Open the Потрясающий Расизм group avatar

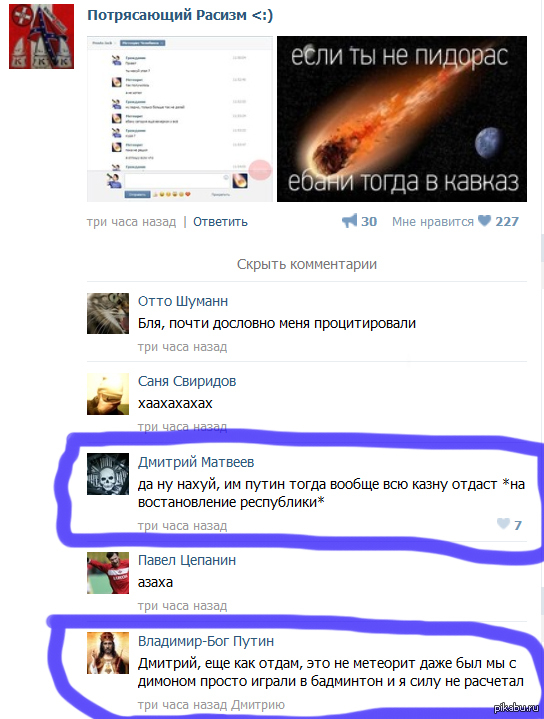click(42, 37)
